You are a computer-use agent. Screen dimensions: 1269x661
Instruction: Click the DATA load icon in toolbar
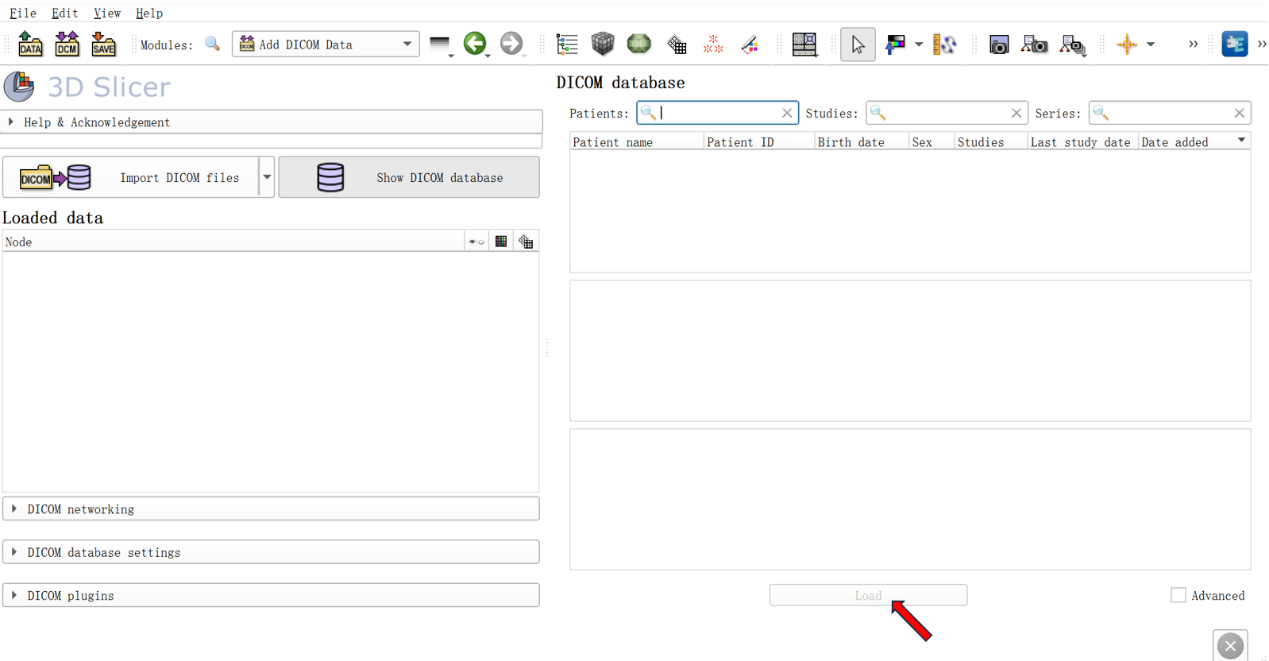point(30,44)
